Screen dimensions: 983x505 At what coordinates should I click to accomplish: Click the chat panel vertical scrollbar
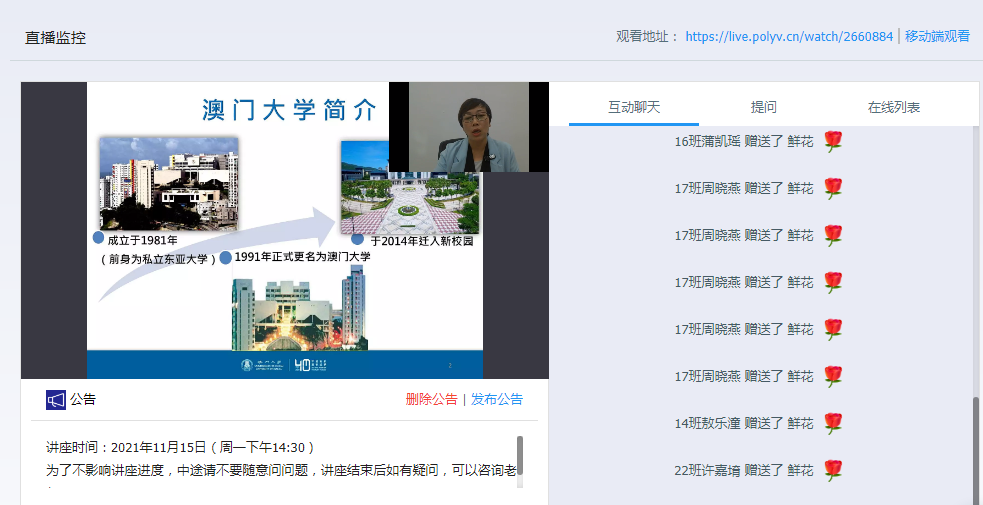(x=975, y=450)
